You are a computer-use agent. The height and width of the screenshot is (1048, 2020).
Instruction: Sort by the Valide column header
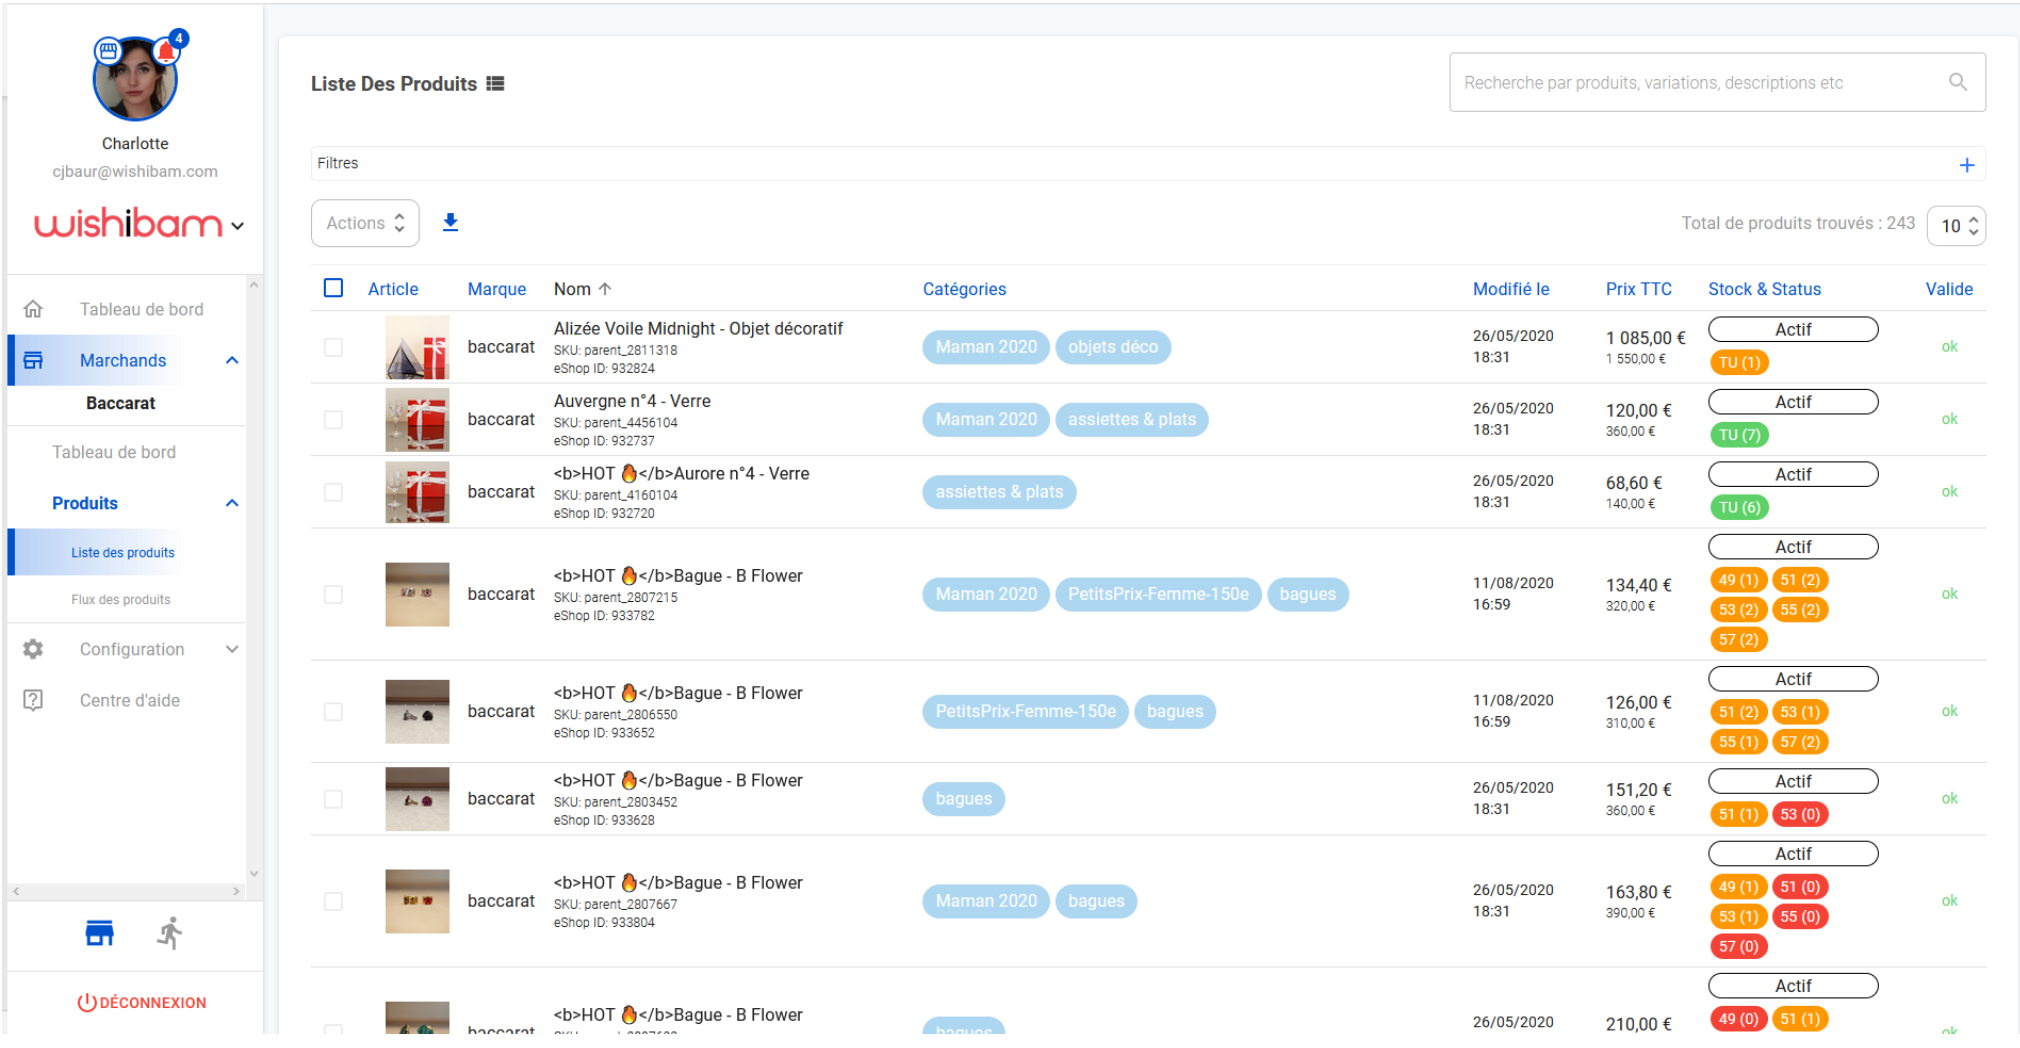pyautogui.click(x=1949, y=289)
